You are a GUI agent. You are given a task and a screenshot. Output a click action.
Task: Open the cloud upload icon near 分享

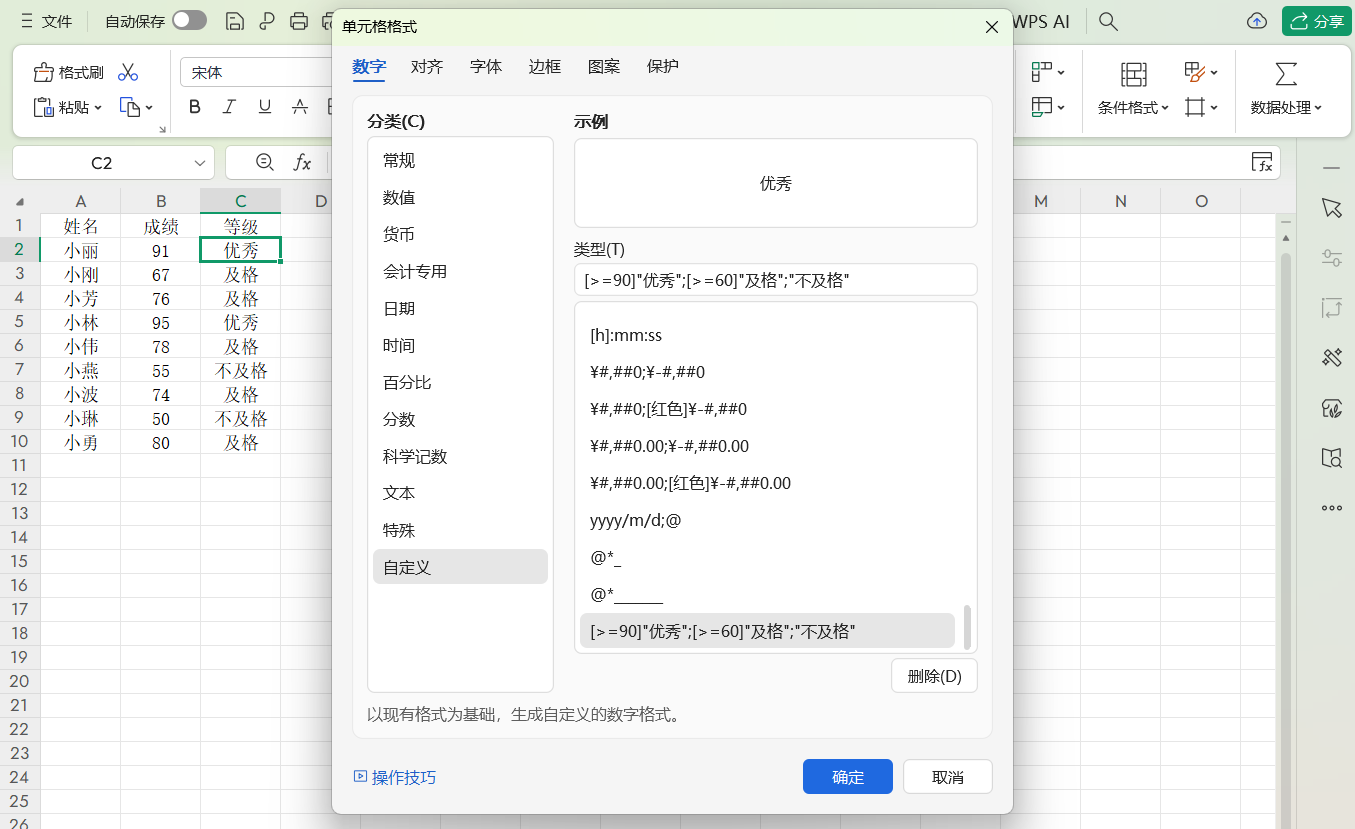point(1256,20)
